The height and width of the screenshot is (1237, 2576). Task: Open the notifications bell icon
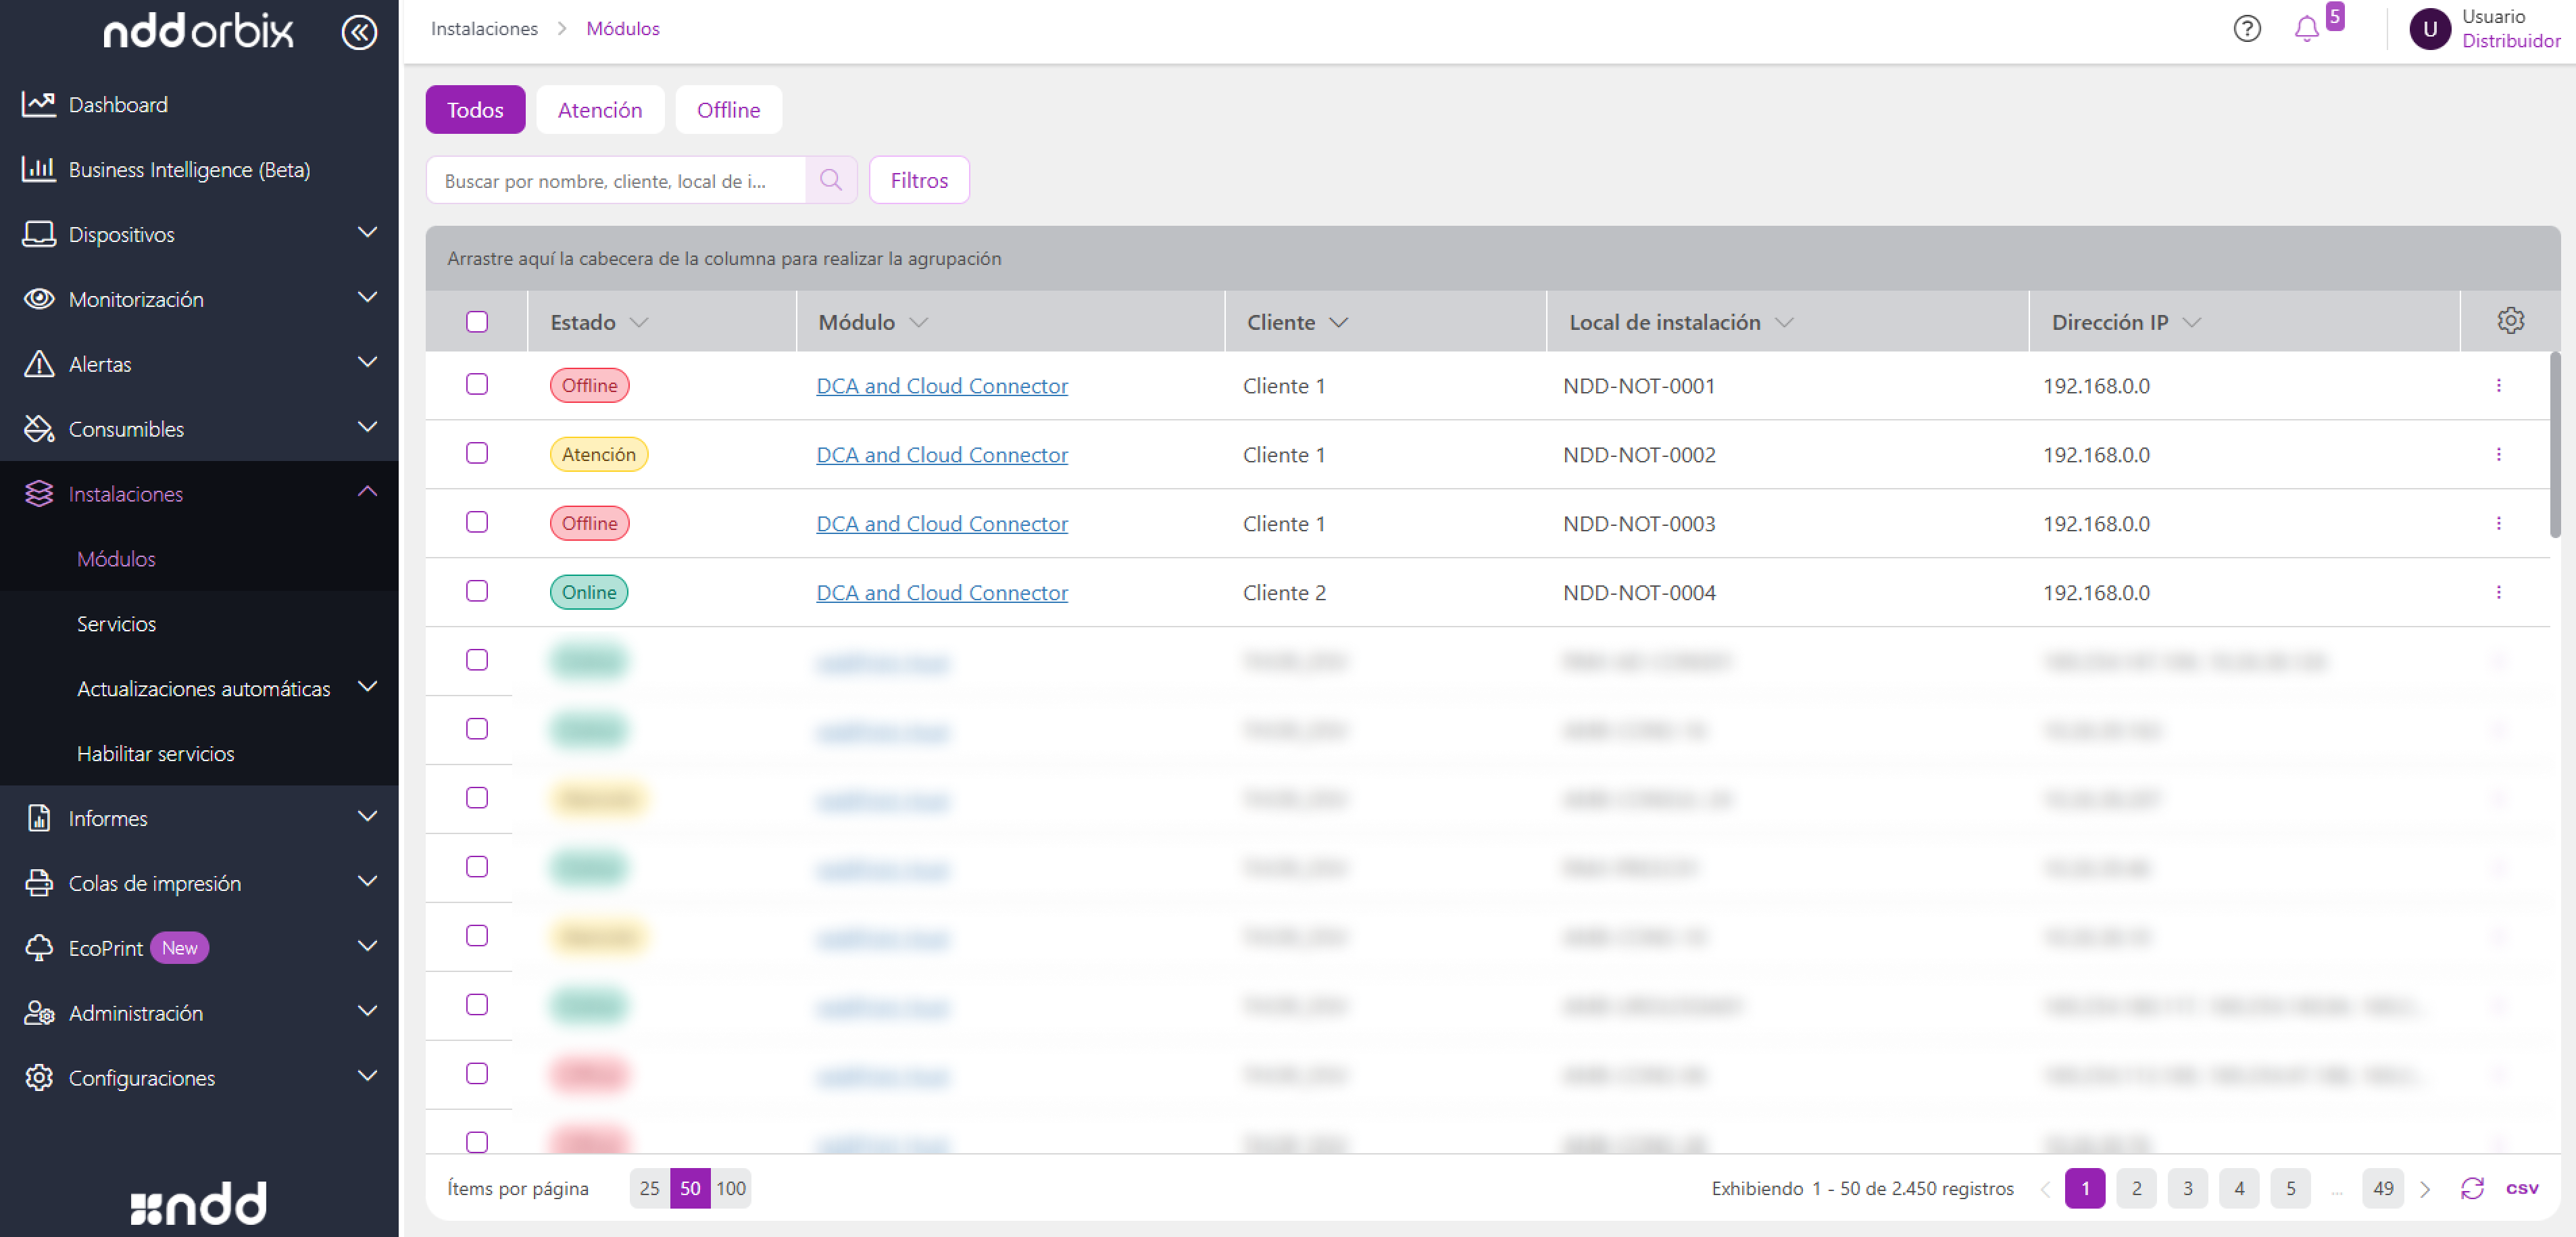(2306, 29)
